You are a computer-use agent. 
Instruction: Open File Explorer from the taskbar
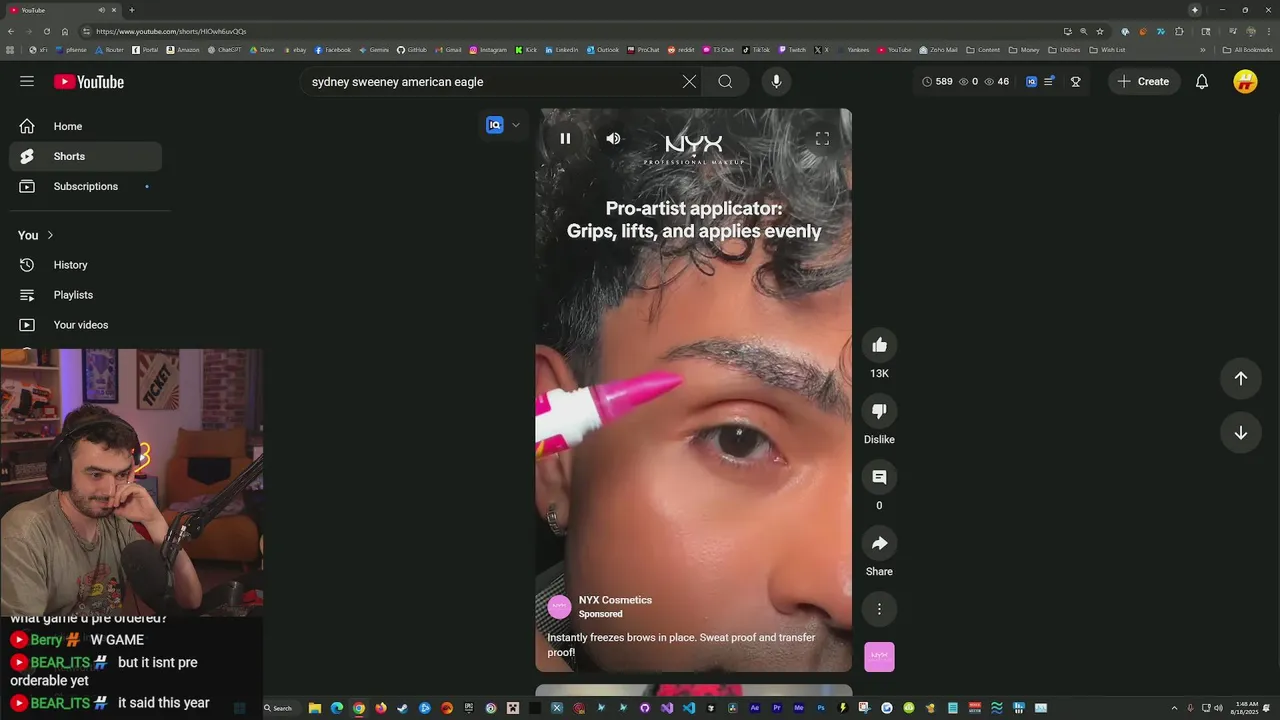coord(315,708)
